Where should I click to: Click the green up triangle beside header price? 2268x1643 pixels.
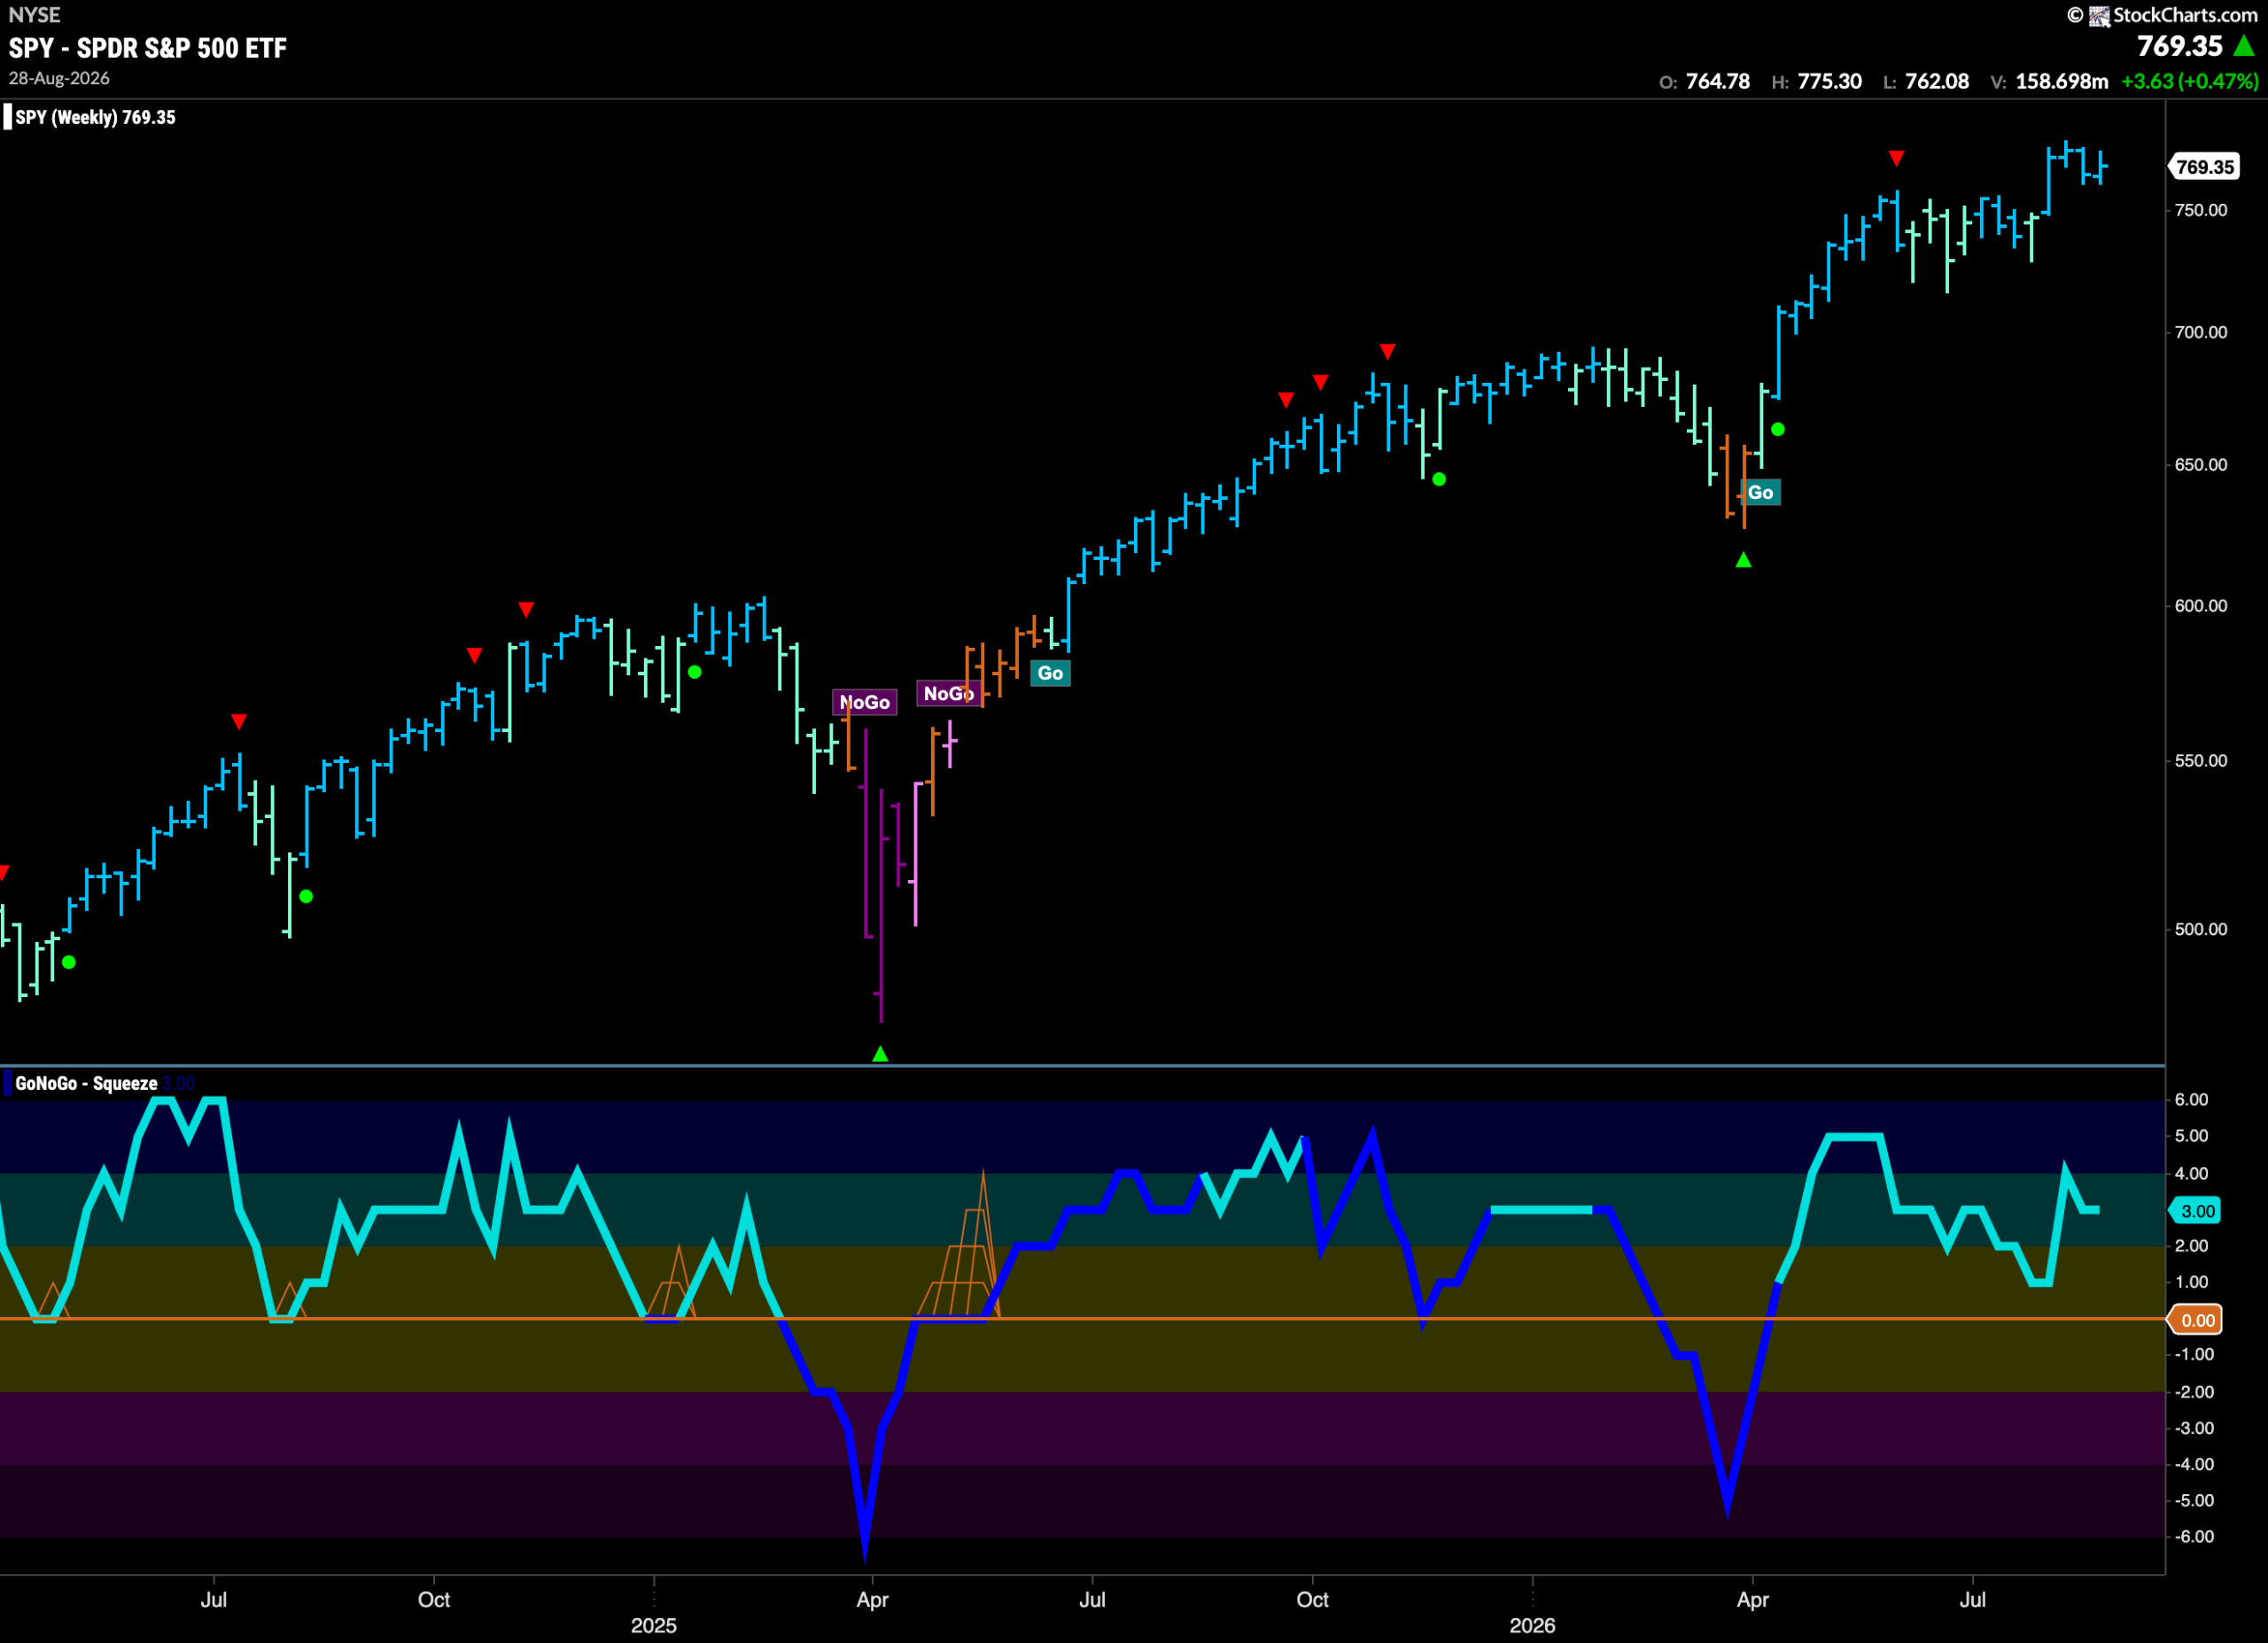coord(2244,46)
